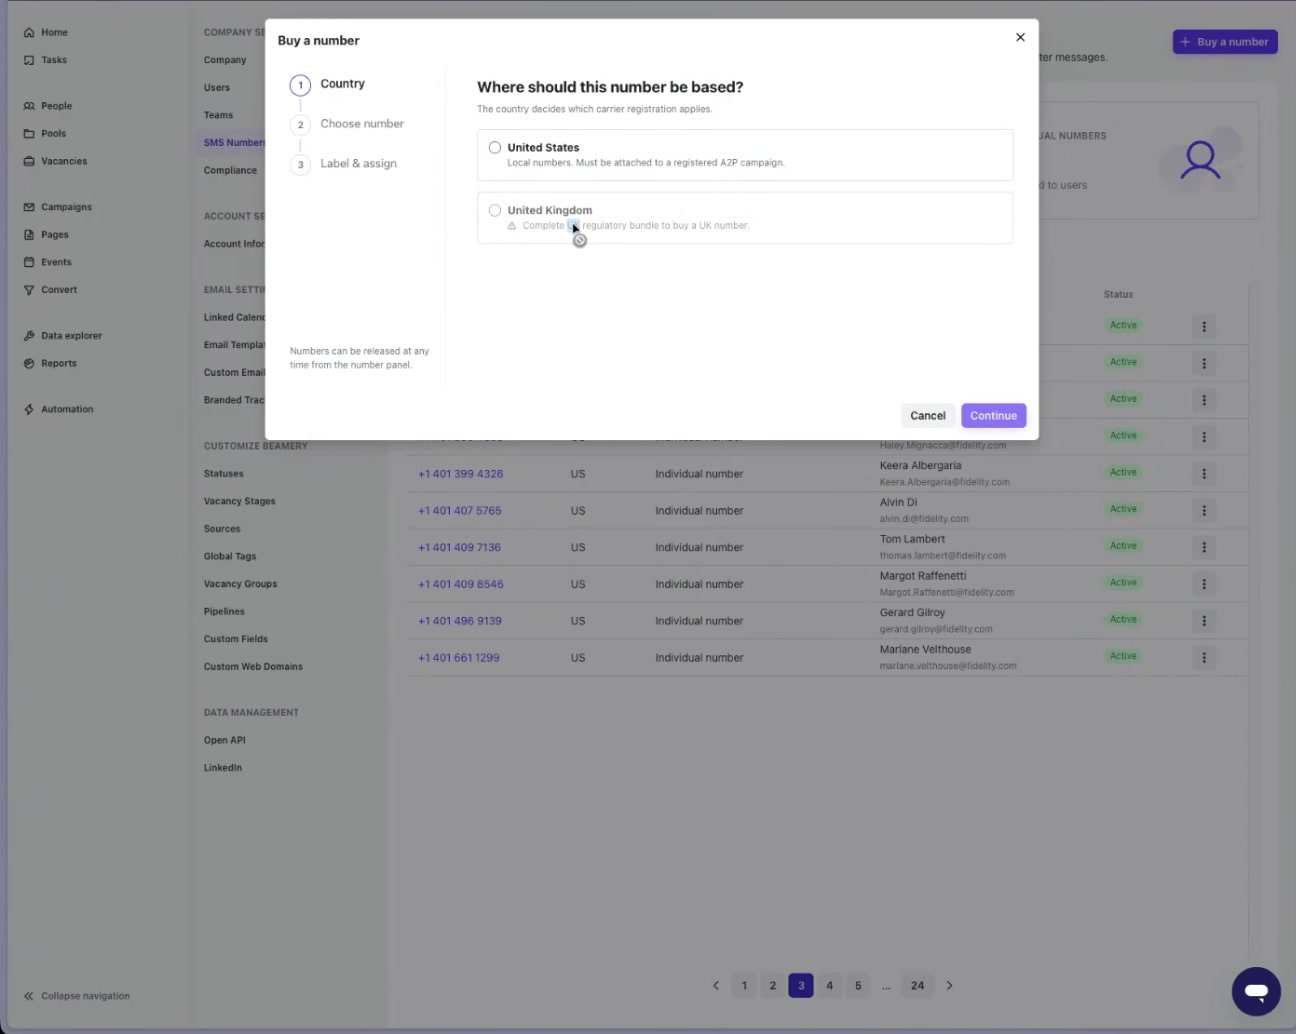Open Pipelines settings in the menu
This screenshot has height=1034, width=1296.
[x=224, y=612]
